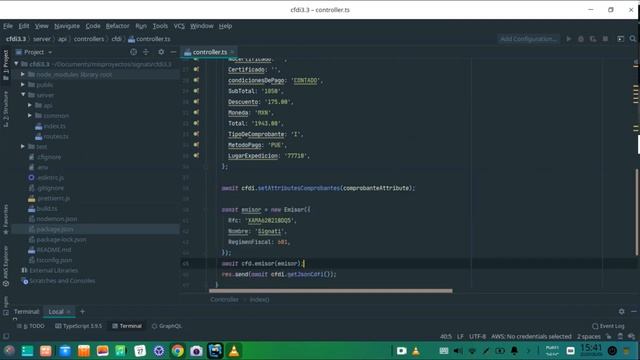The height and width of the screenshot is (360, 640).
Task: Click the WebStorm icon in taskbar
Action: 215,351
